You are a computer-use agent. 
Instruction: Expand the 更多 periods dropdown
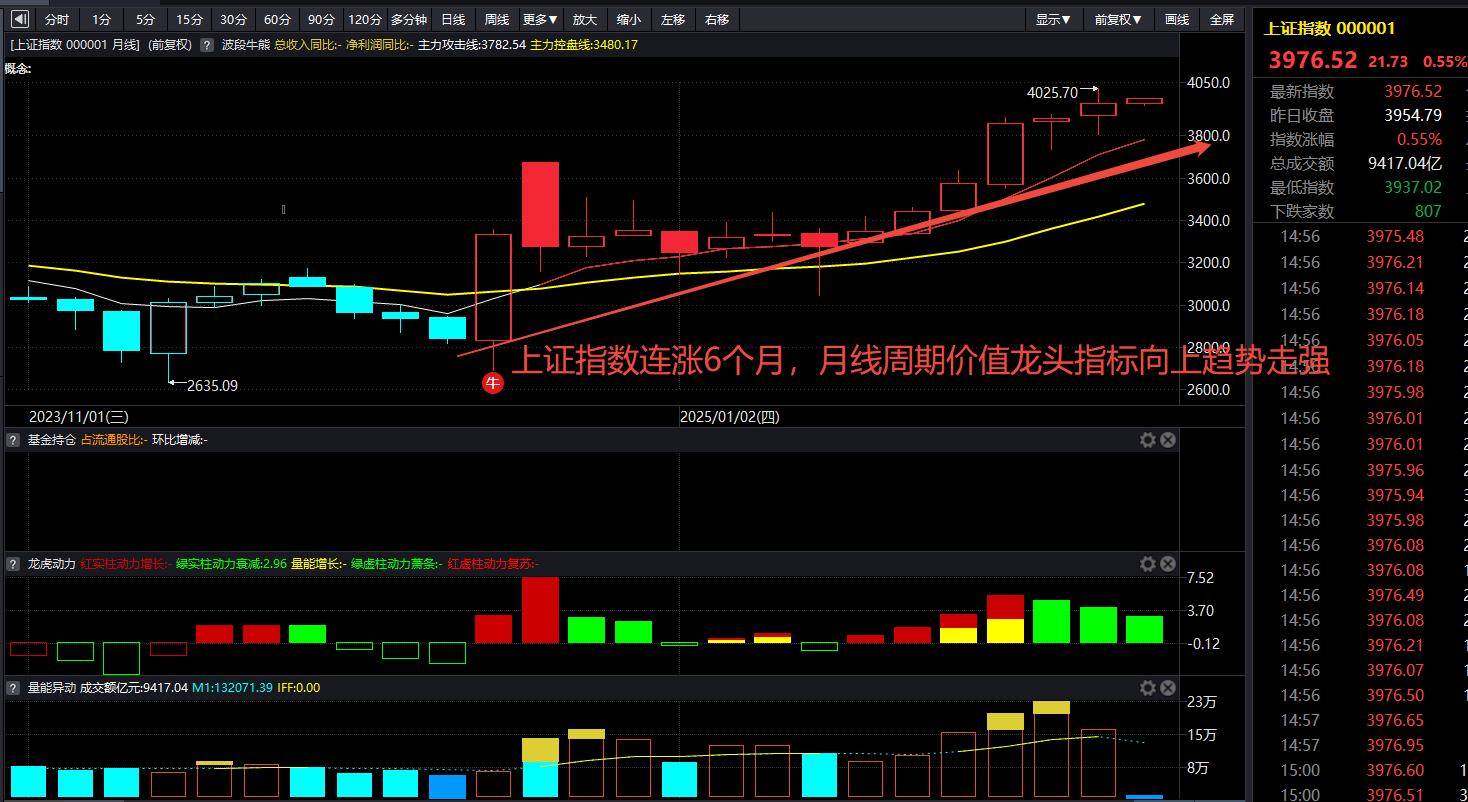[x=541, y=19]
